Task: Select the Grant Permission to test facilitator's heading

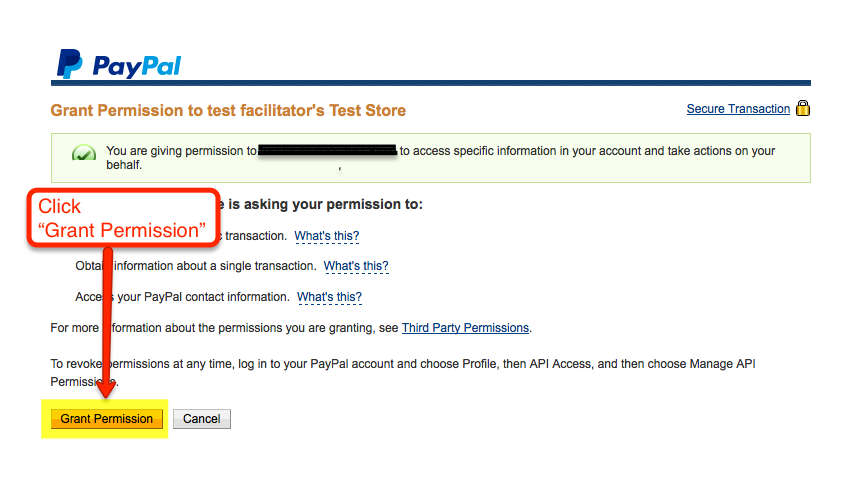Action: coord(228,110)
